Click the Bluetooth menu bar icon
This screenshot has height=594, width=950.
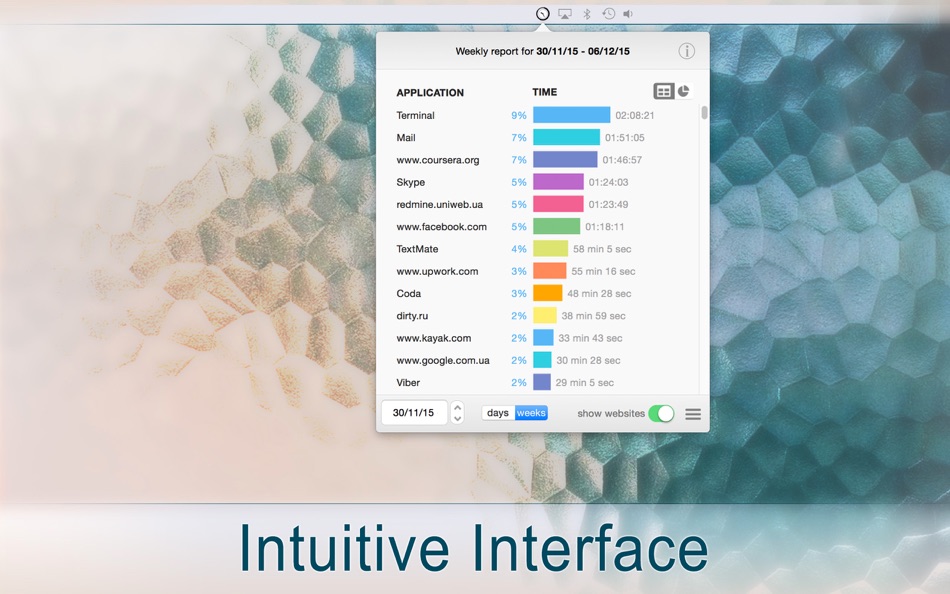[x=586, y=13]
